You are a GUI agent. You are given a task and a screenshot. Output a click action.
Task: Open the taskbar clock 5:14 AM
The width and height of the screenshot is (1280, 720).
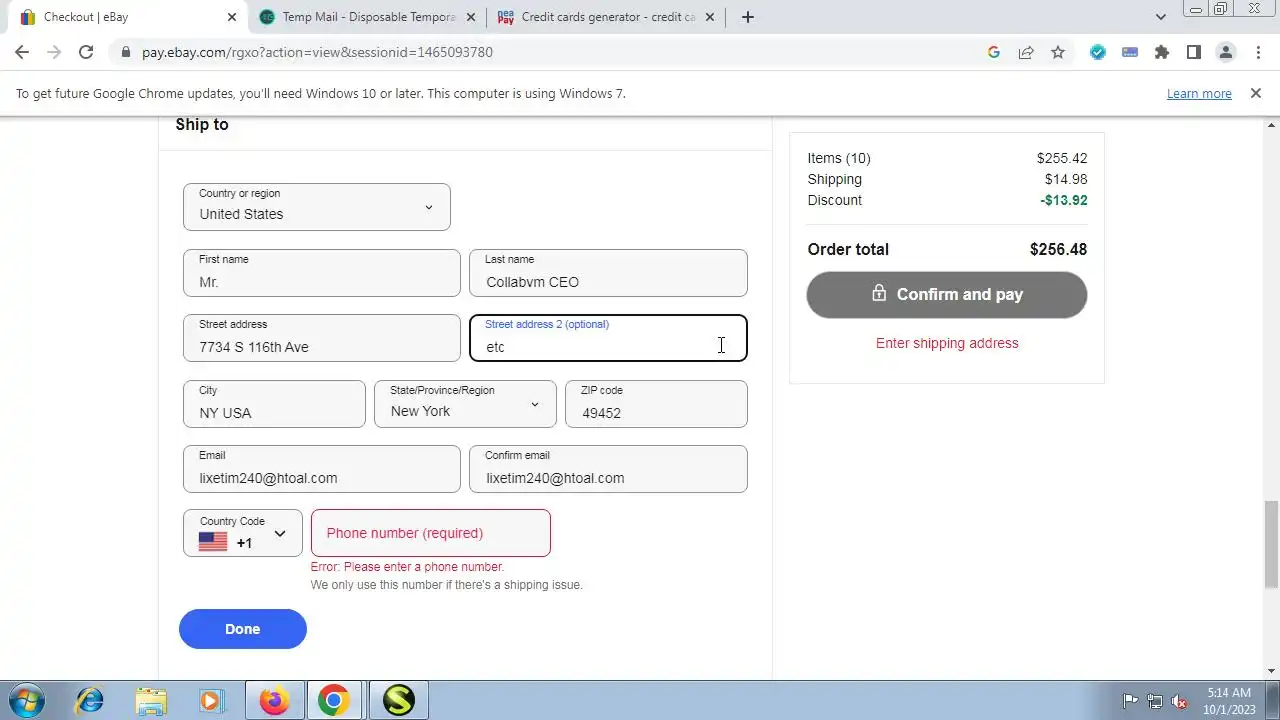point(1229,701)
